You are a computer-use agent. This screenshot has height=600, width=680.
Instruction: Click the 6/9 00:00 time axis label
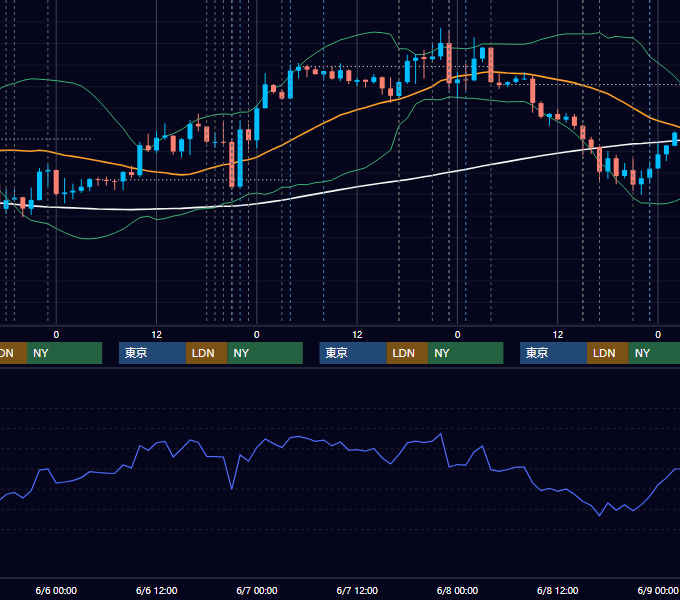[658, 590]
